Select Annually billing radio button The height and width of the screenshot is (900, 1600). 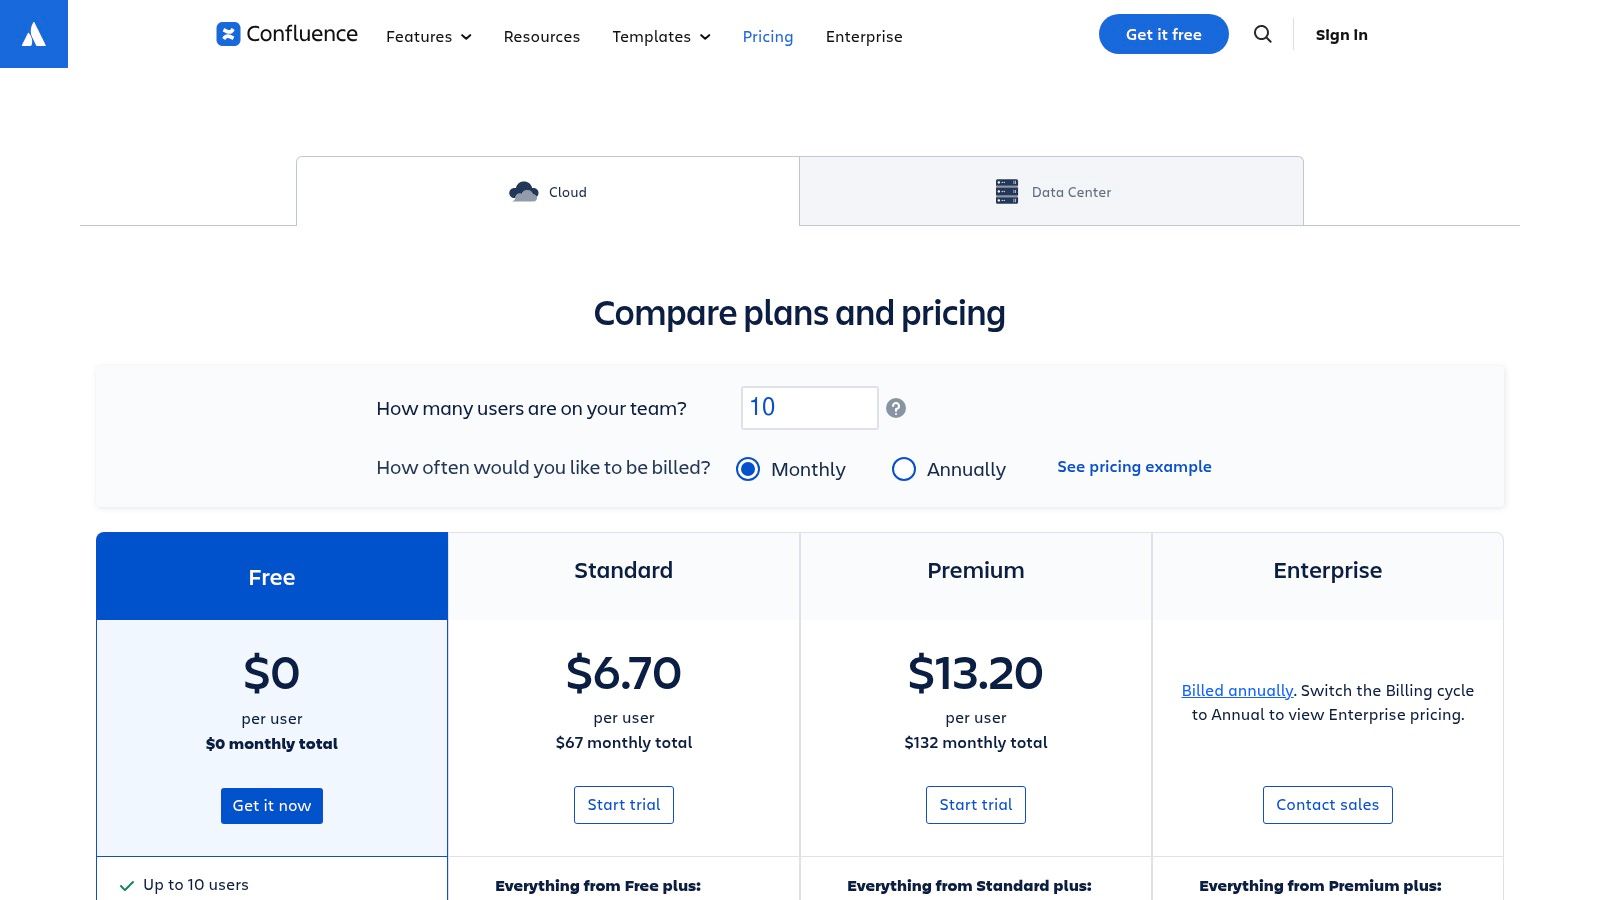(903, 469)
